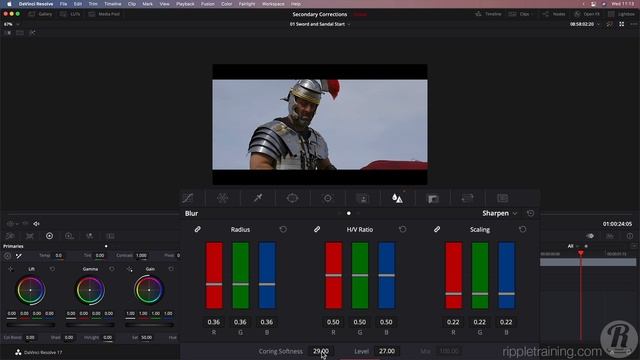Open the Fairlight menu
This screenshot has height=360, width=640.
(247, 4)
